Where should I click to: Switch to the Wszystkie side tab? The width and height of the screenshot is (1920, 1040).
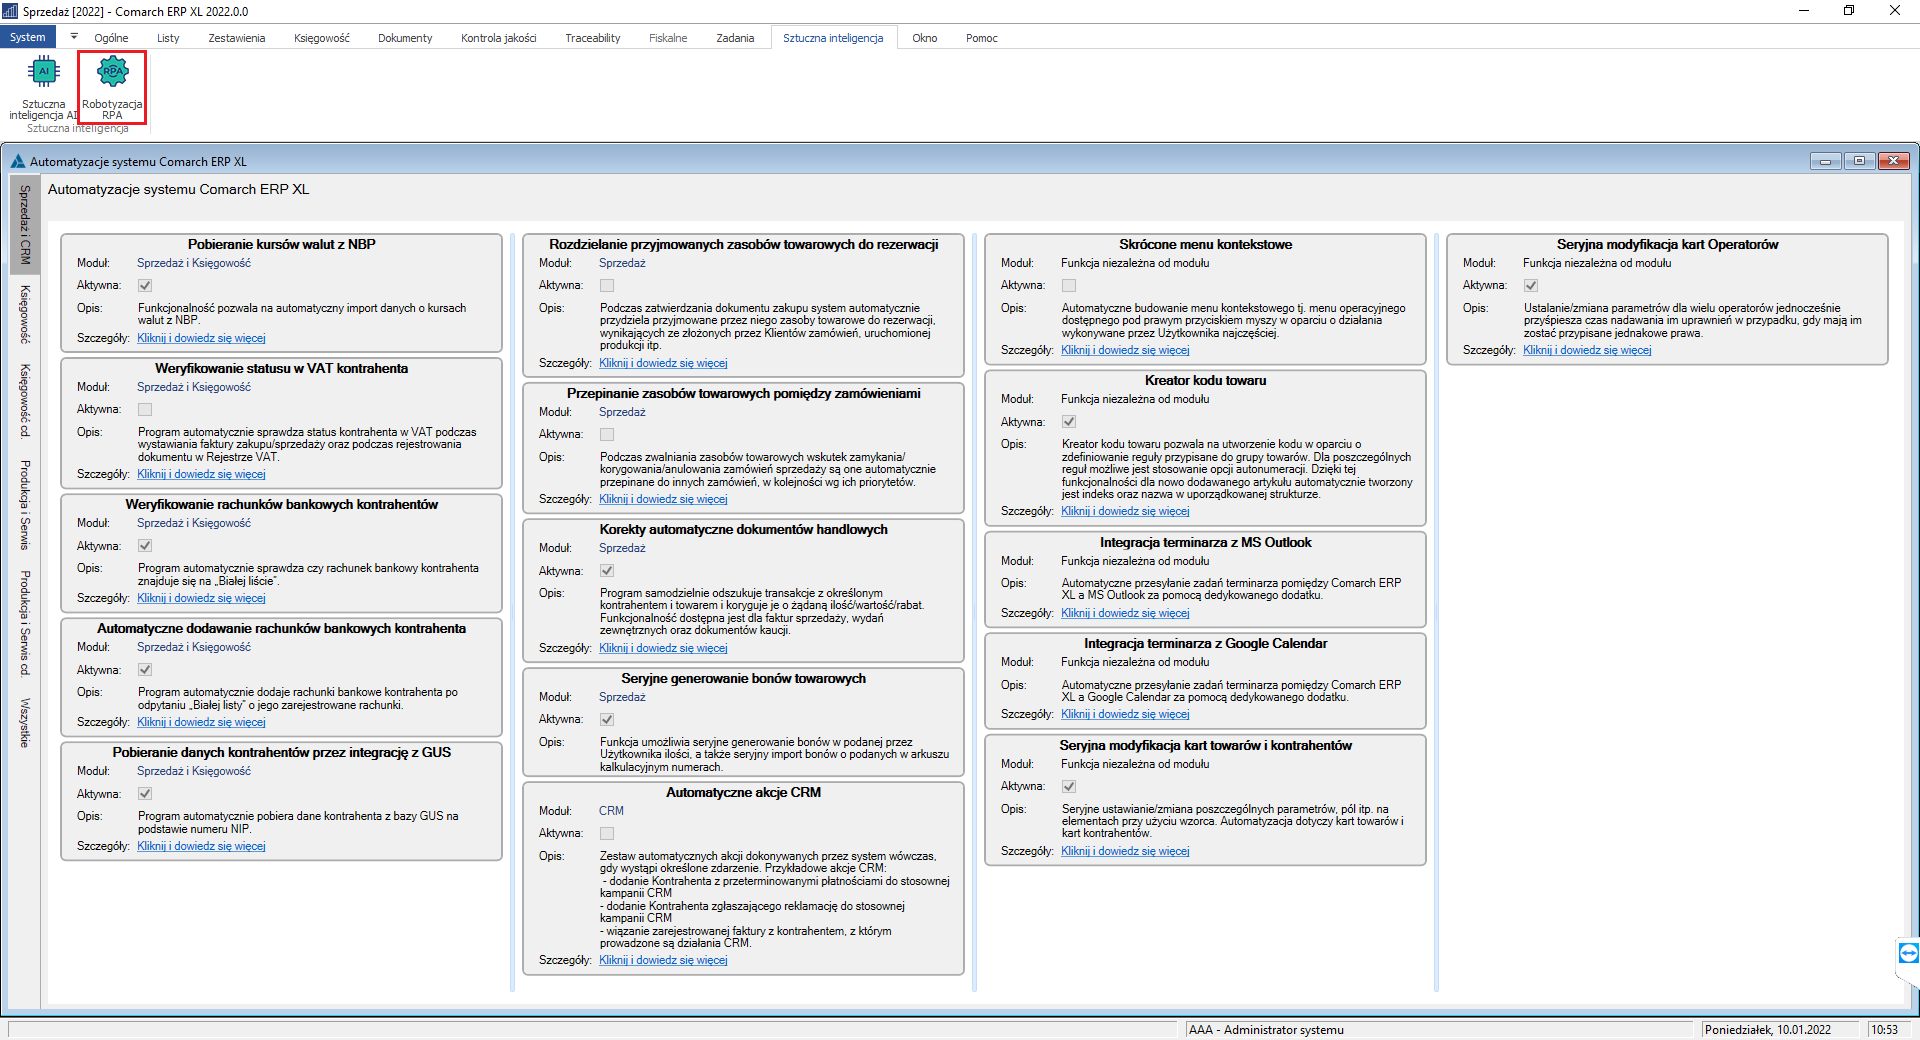pos(25,723)
